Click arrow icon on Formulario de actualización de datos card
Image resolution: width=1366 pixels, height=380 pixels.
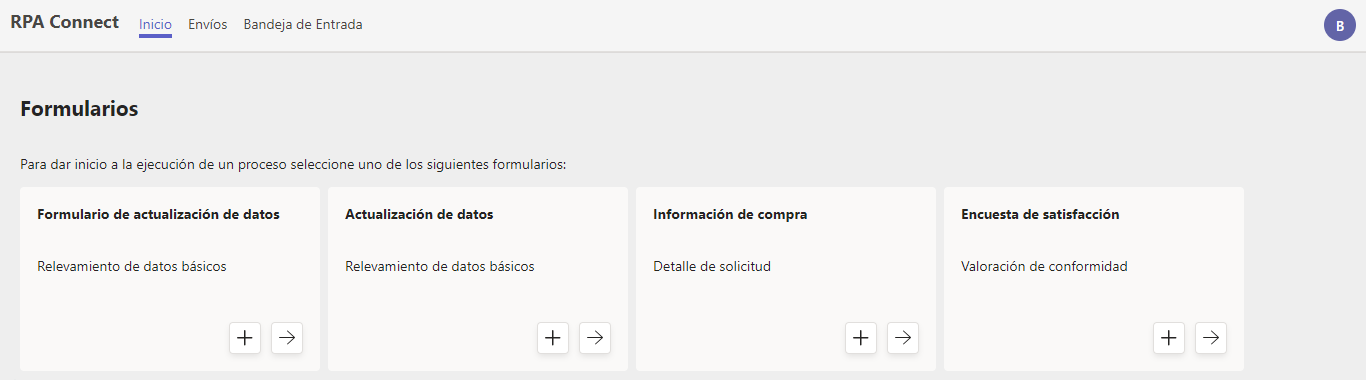click(287, 338)
